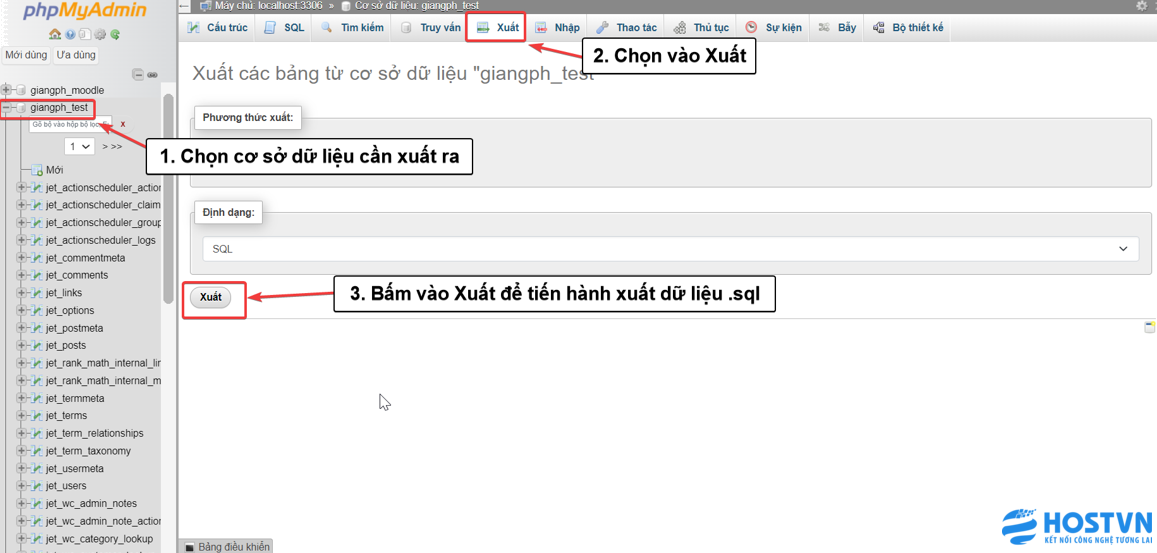This screenshot has width=1157, height=553.
Task: Click the gears icon of Thủ tục
Action: [680, 28]
